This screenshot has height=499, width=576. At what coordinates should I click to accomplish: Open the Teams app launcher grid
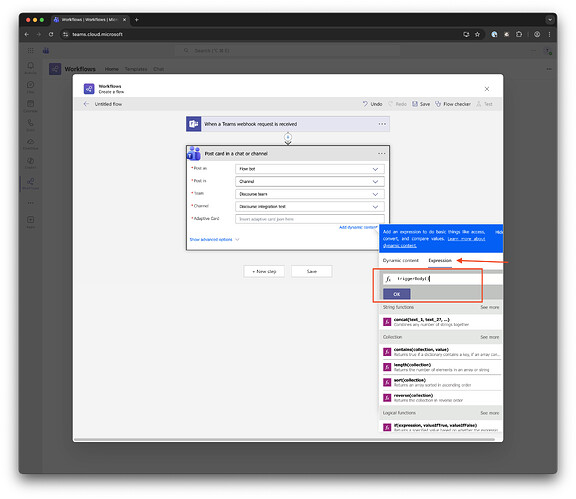[x=30, y=50]
